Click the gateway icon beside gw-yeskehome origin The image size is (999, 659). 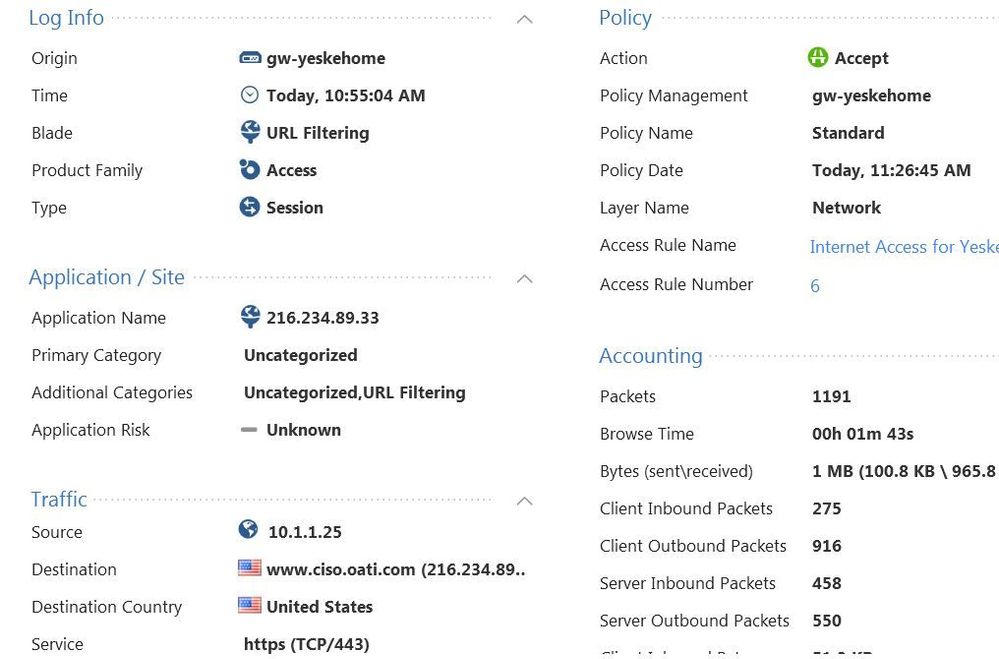point(250,58)
